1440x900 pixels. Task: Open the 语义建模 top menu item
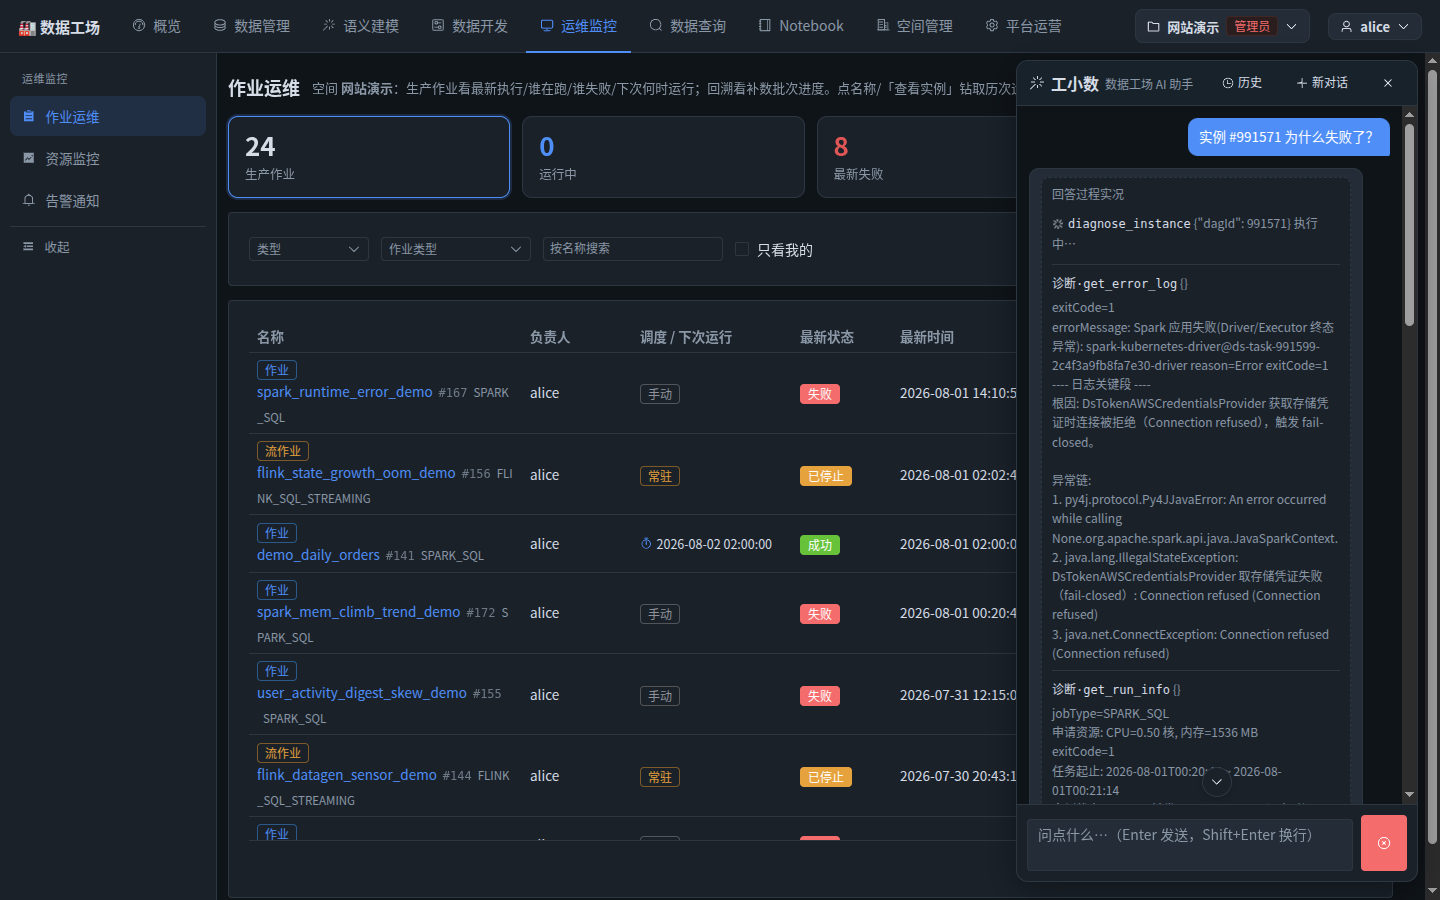(x=361, y=26)
